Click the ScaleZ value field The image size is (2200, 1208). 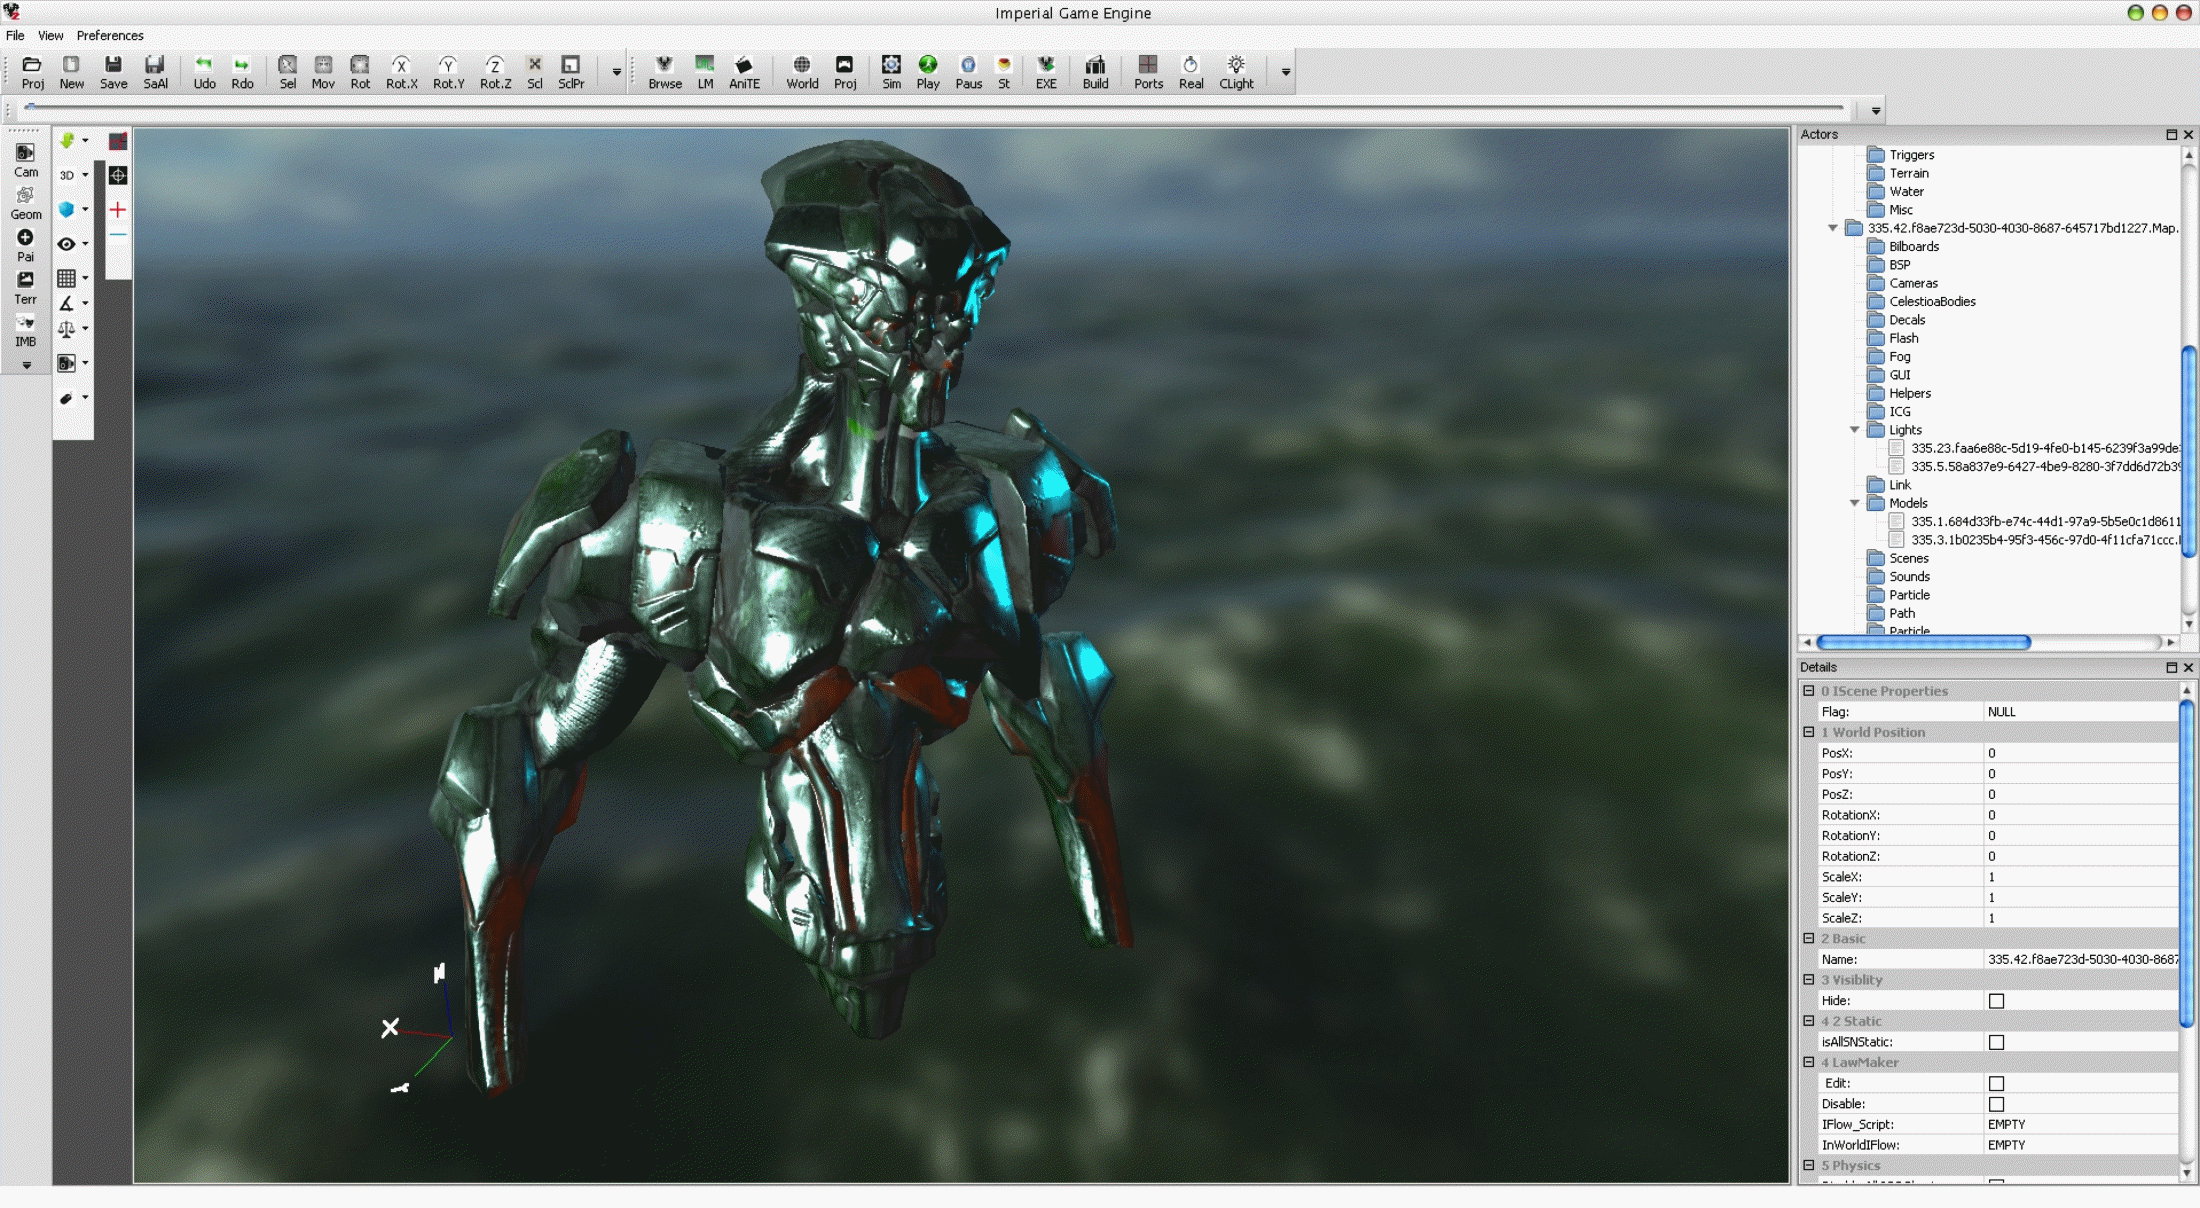[x=2080, y=918]
